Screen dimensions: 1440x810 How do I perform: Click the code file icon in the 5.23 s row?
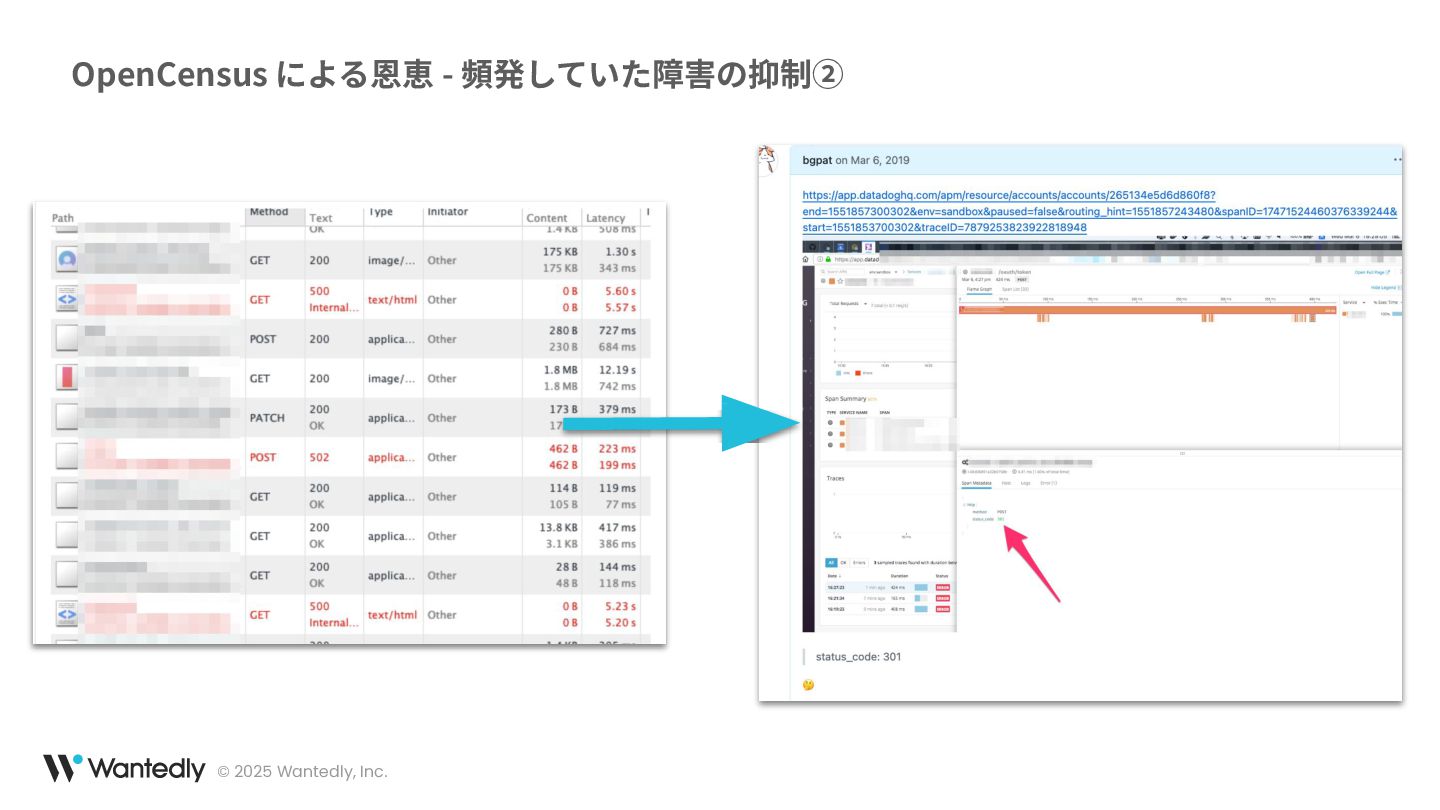(67, 614)
